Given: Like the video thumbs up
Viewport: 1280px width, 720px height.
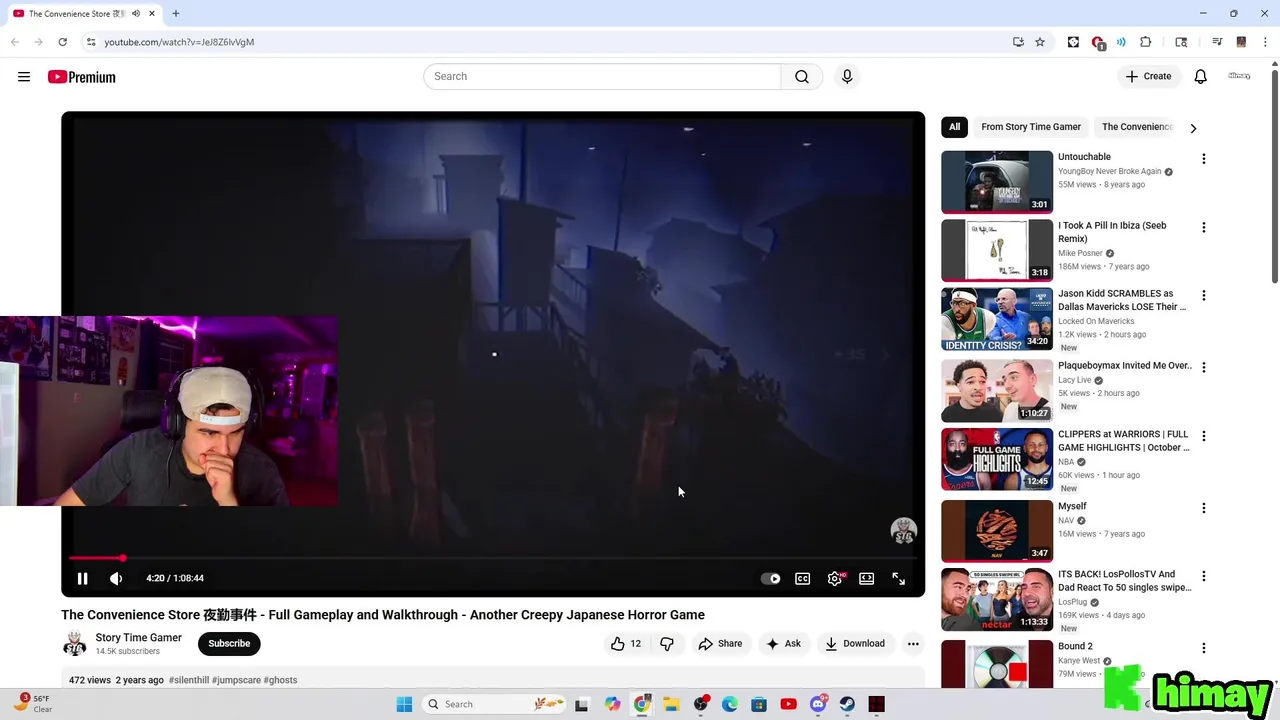Looking at the screenshot, I should [626, 644].
